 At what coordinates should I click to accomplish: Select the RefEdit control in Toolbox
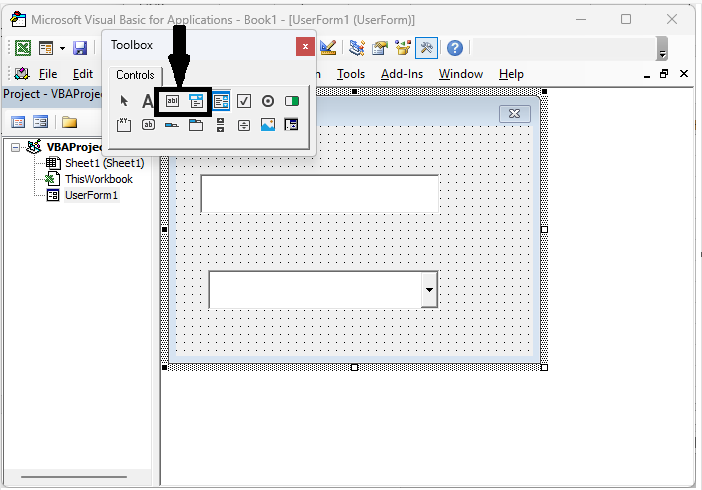(x=291, y=125)
